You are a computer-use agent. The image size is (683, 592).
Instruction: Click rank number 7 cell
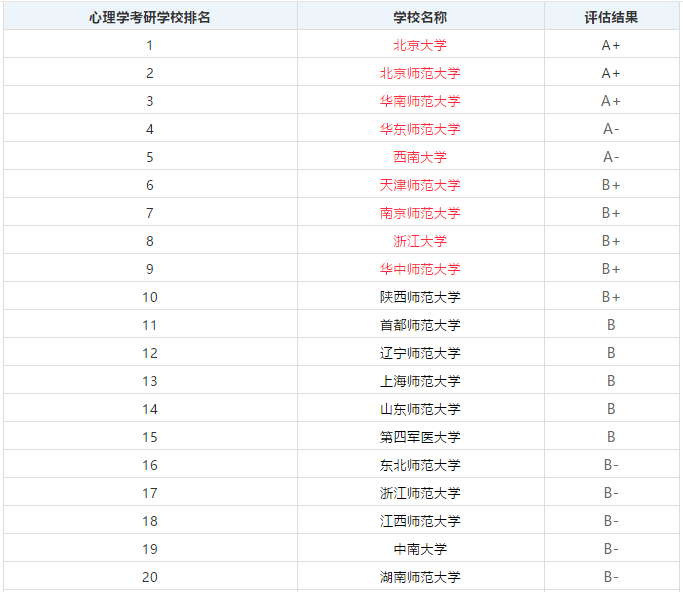[150, 213]
